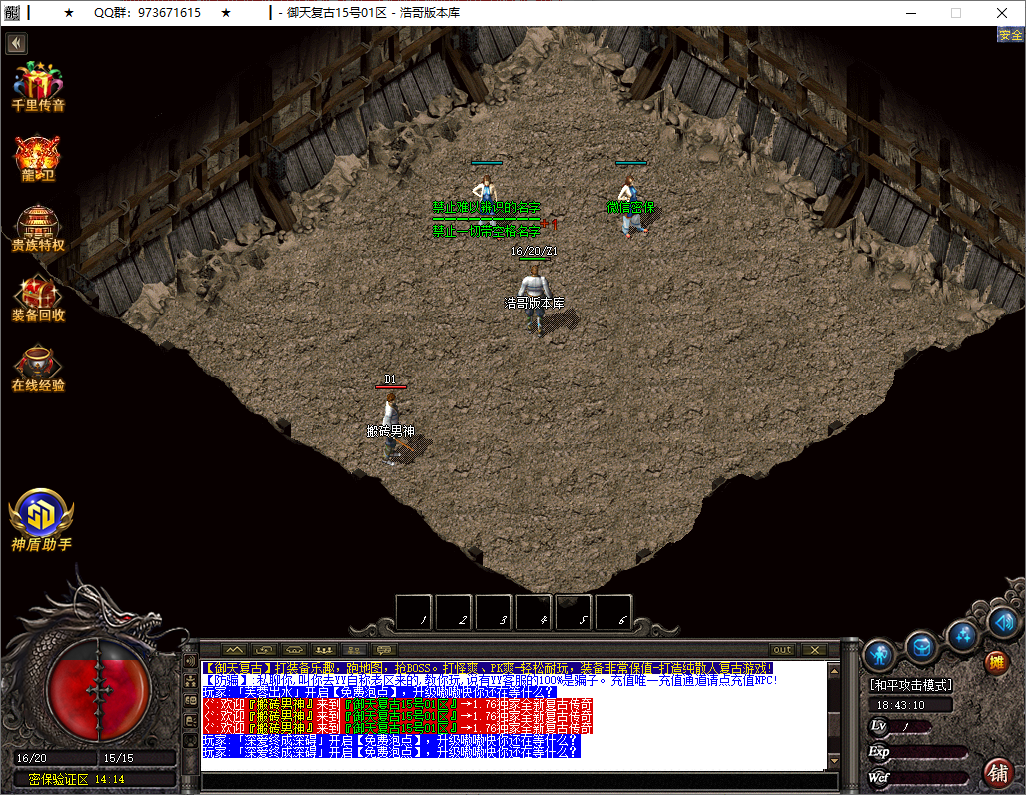Click the red 铺 shop button

[999, 773]
